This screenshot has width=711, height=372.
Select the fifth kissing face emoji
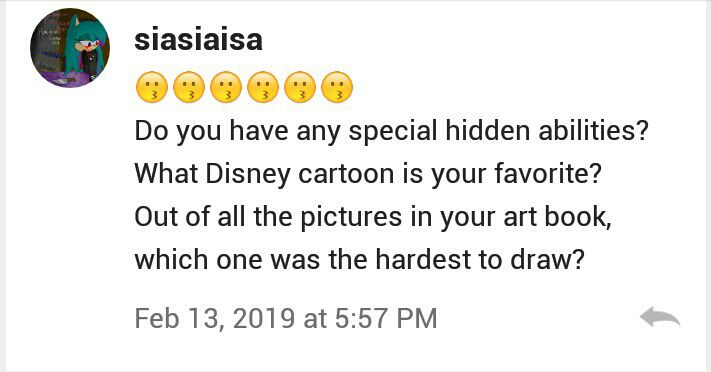point(300,87)
